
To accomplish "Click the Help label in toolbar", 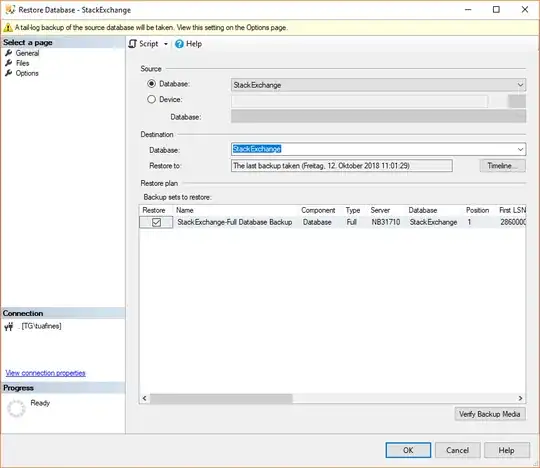I will 194,44.
